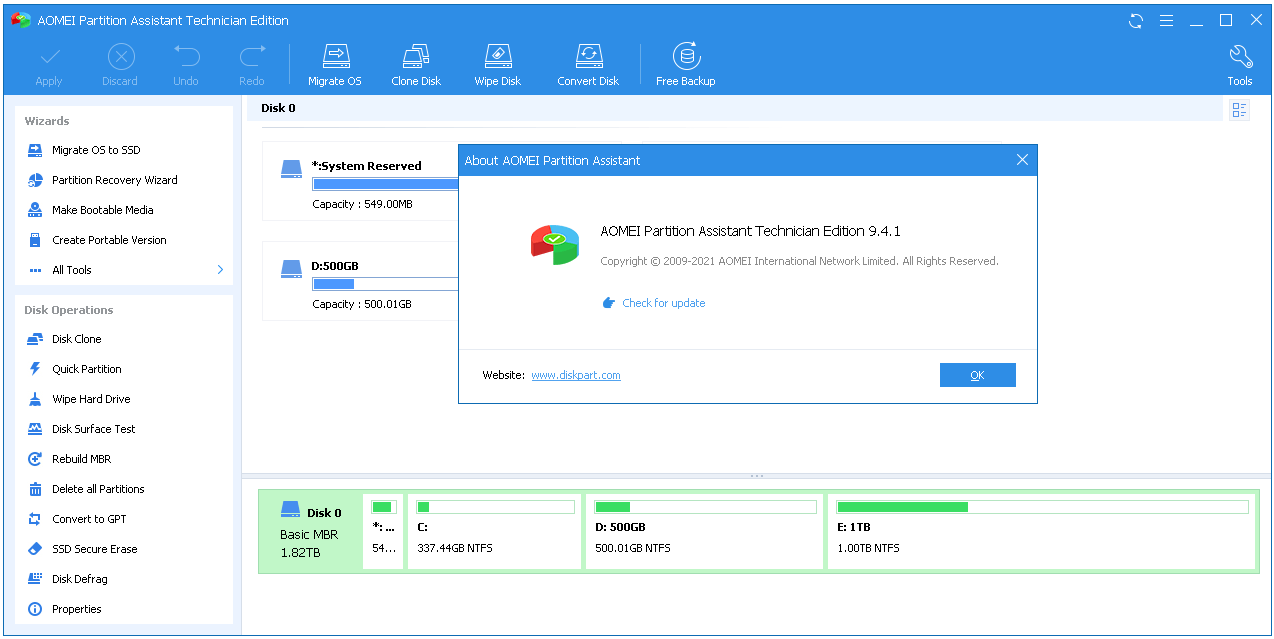Click Capacity : 549.00MB text
The width and height of the screenshot is (1274, 639).
362,204
